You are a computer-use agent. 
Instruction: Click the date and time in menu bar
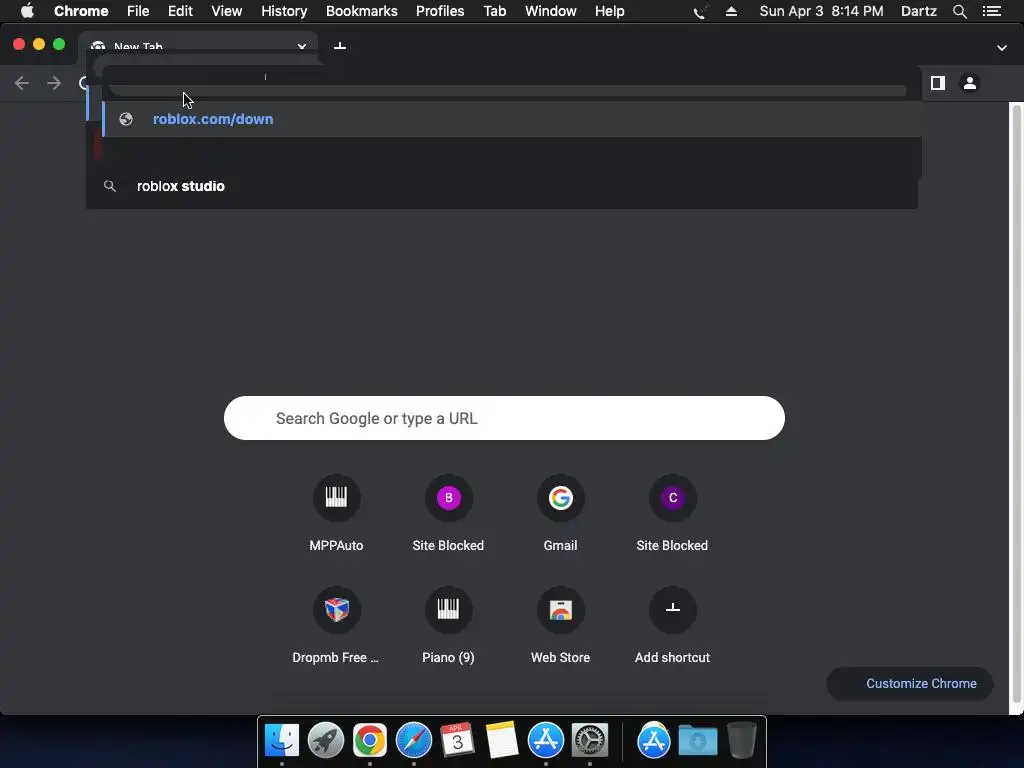point(821,11)
